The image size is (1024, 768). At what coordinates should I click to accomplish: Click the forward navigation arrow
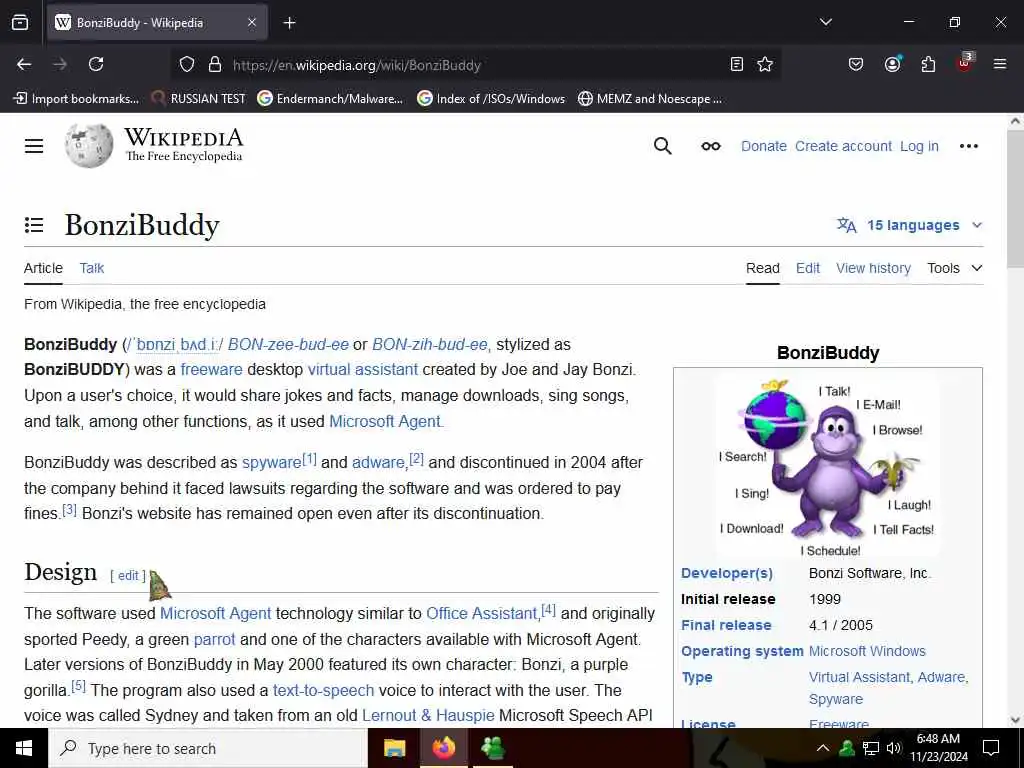(x=60, y=64)
